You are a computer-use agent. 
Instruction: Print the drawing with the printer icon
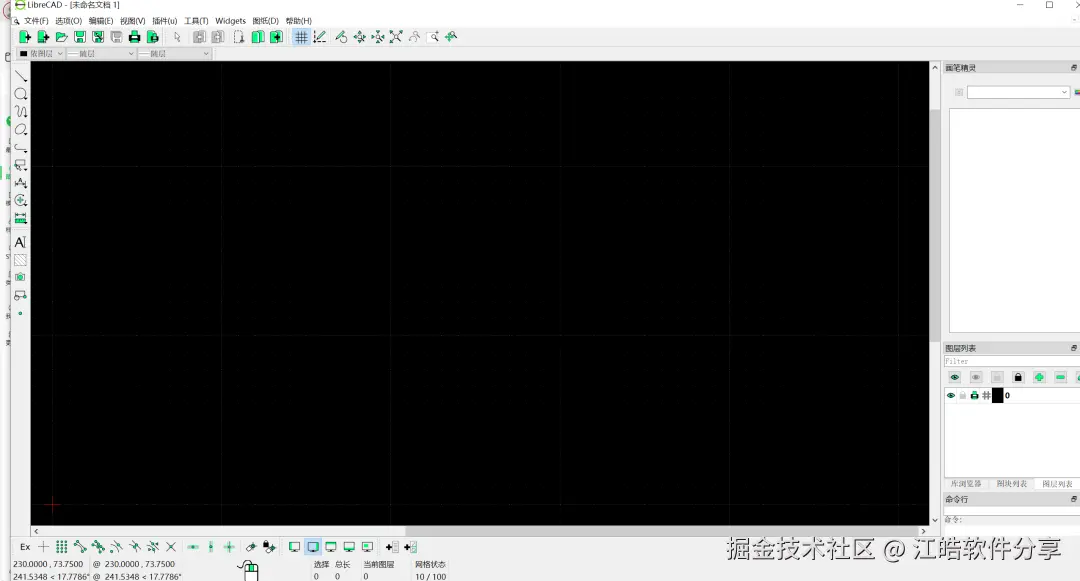point(134,37)
